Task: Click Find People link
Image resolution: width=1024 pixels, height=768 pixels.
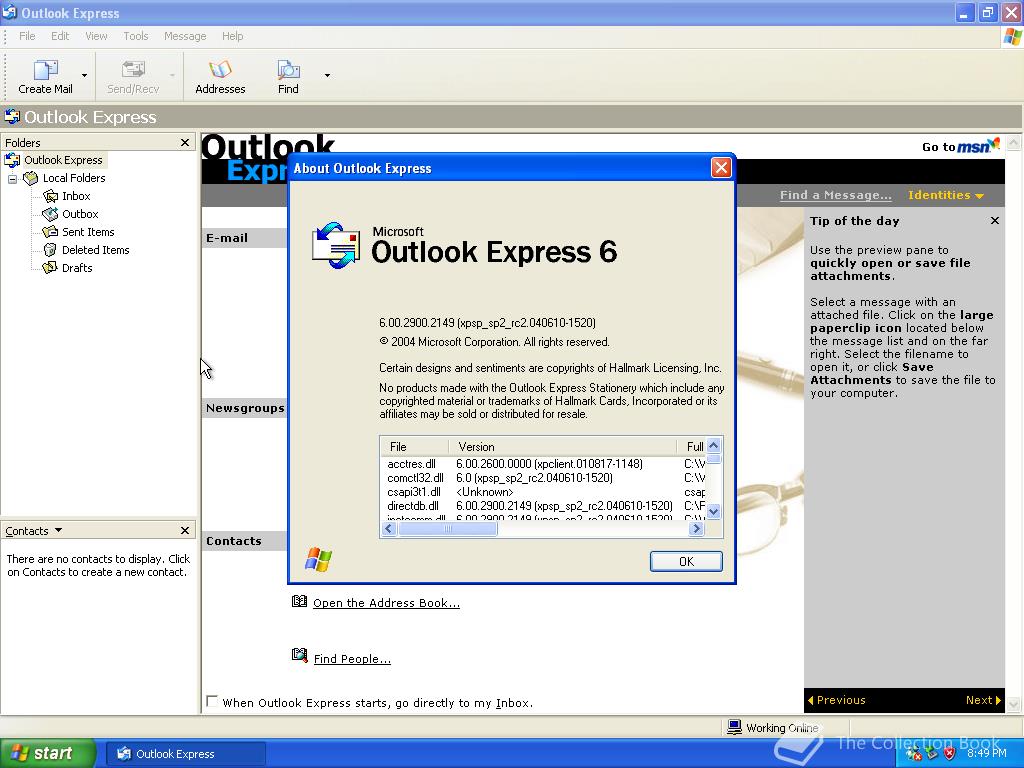Action: (352, 659)
